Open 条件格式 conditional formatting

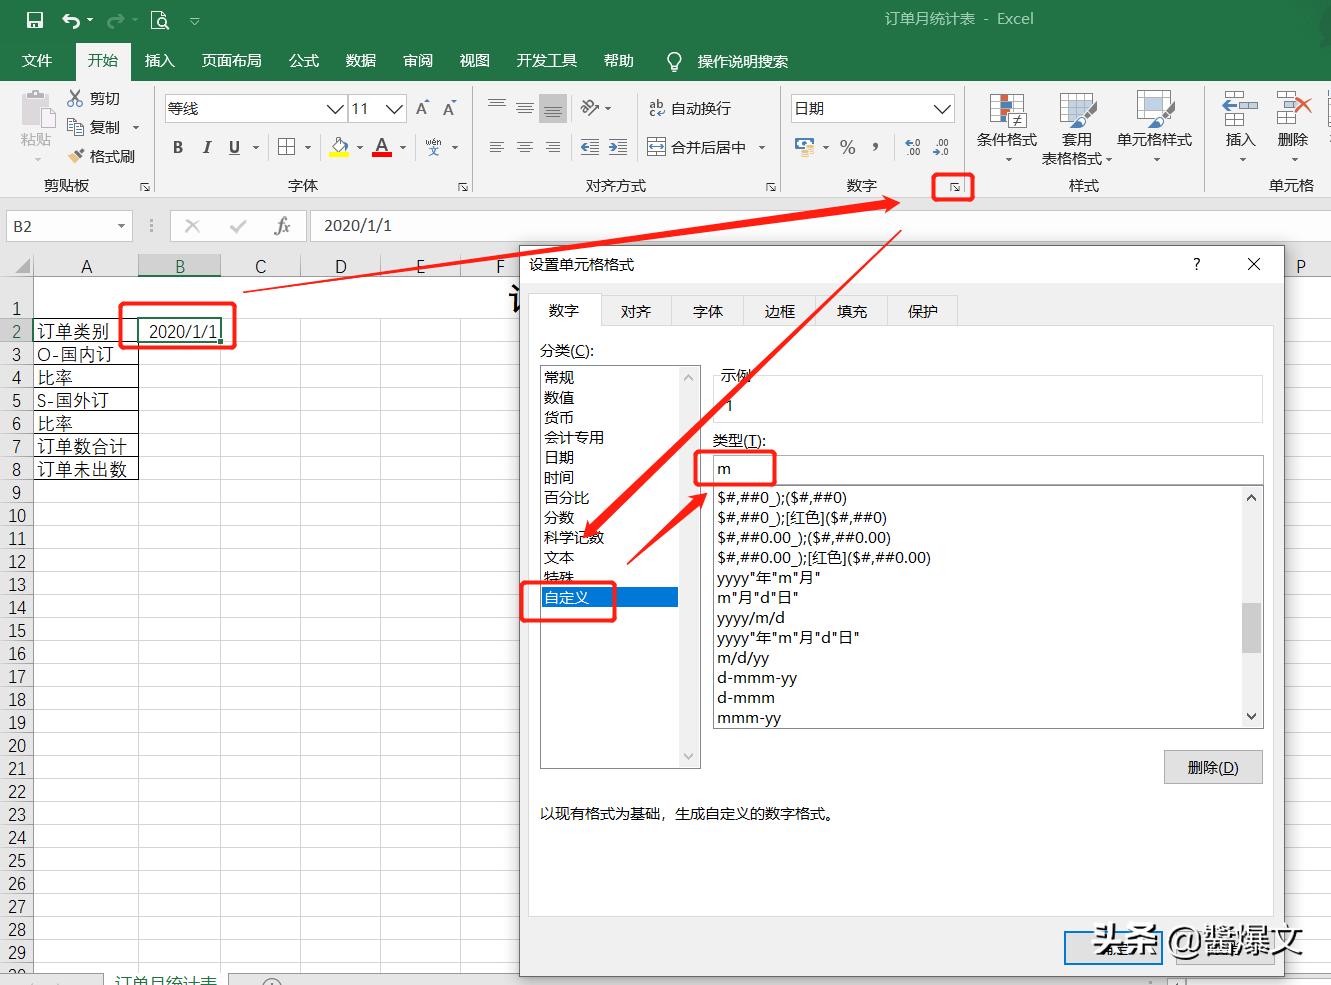[x=1007, y=127]
